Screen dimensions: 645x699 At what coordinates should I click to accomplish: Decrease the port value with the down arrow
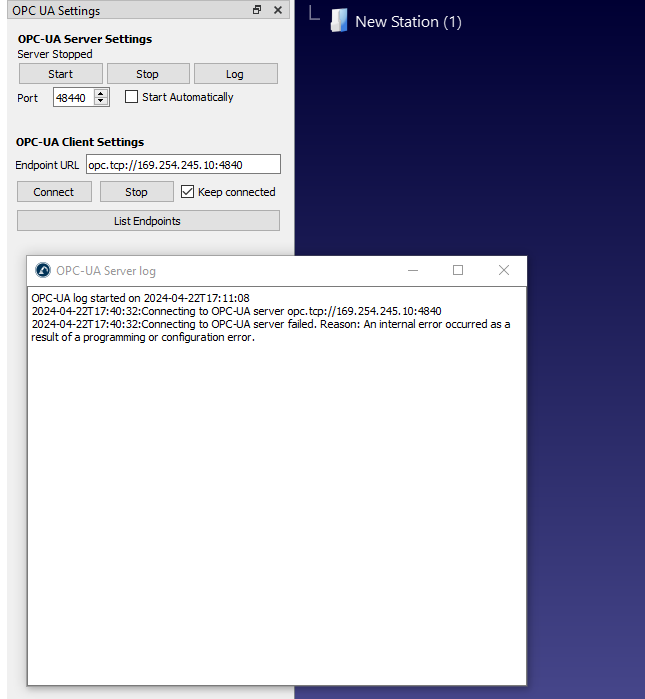(x=101, y=102)
